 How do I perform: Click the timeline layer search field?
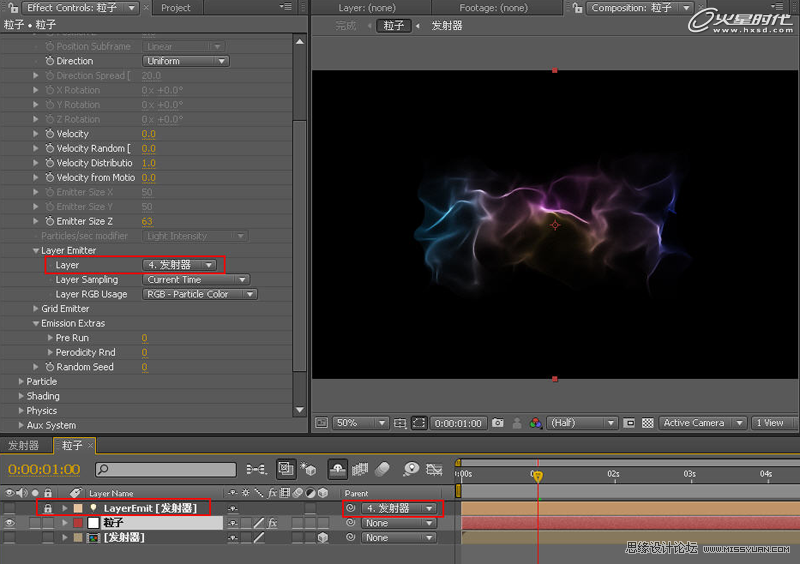(166, 469)
